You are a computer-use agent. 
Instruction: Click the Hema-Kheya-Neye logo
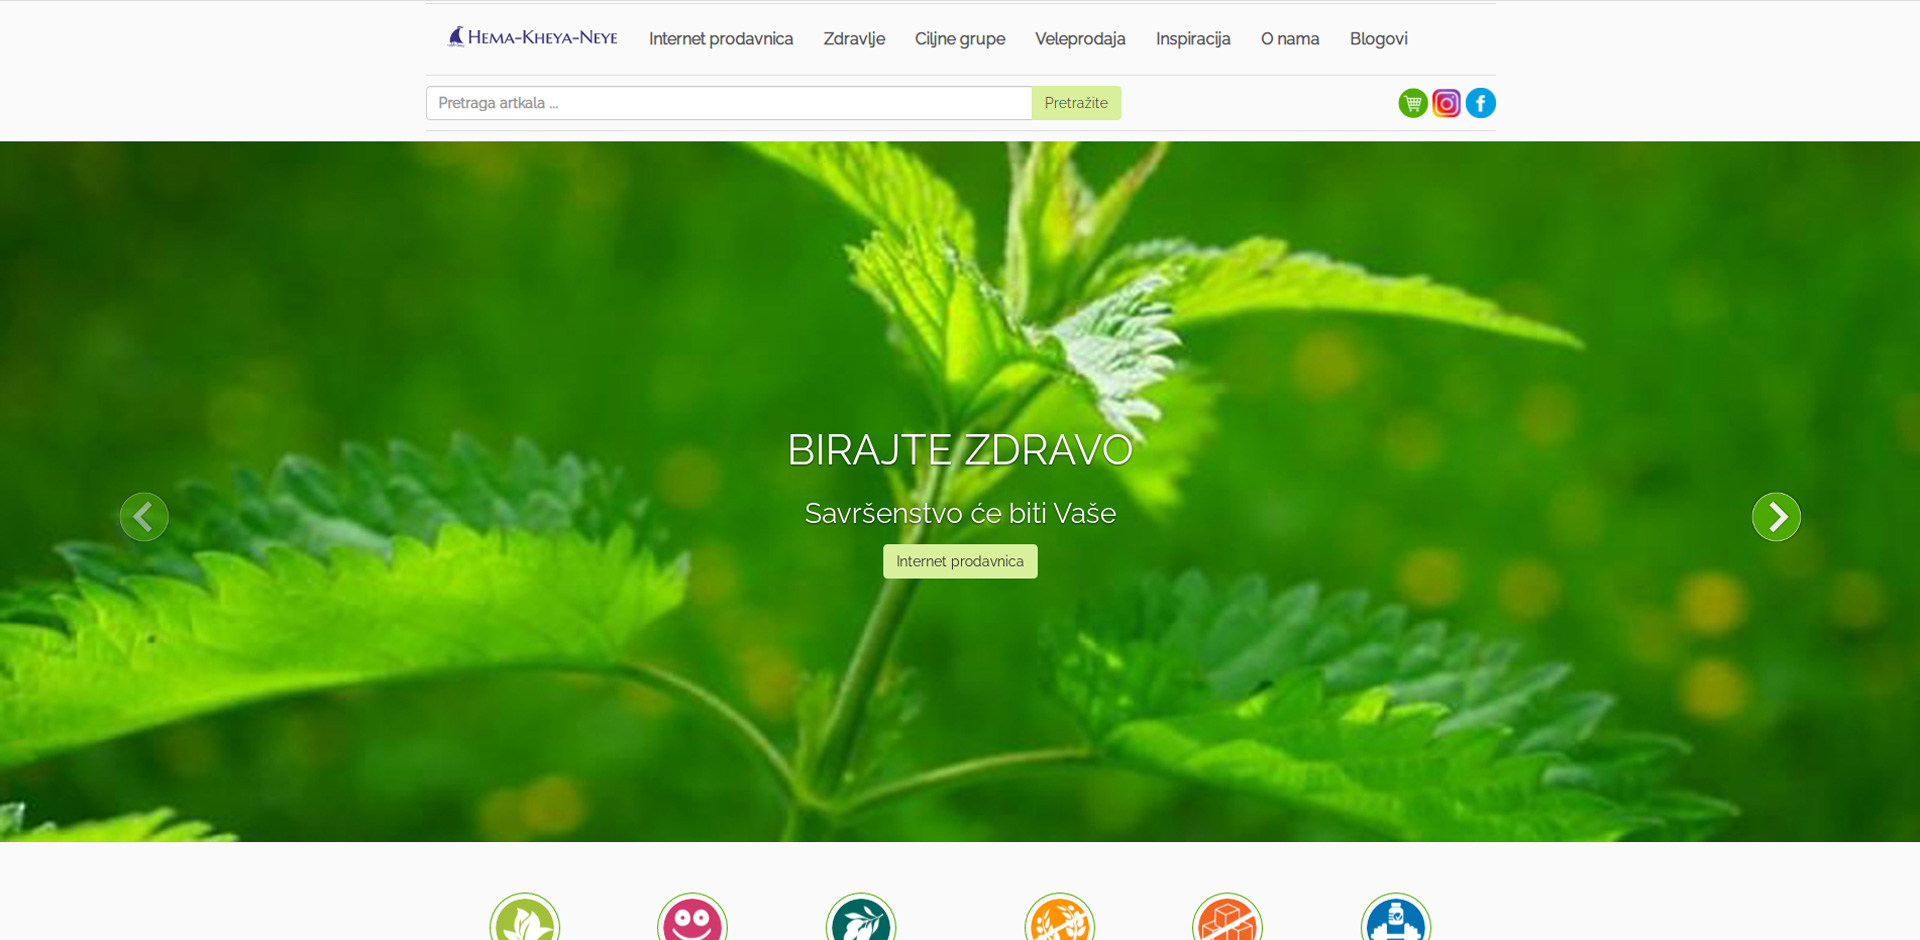click(532, 38)
